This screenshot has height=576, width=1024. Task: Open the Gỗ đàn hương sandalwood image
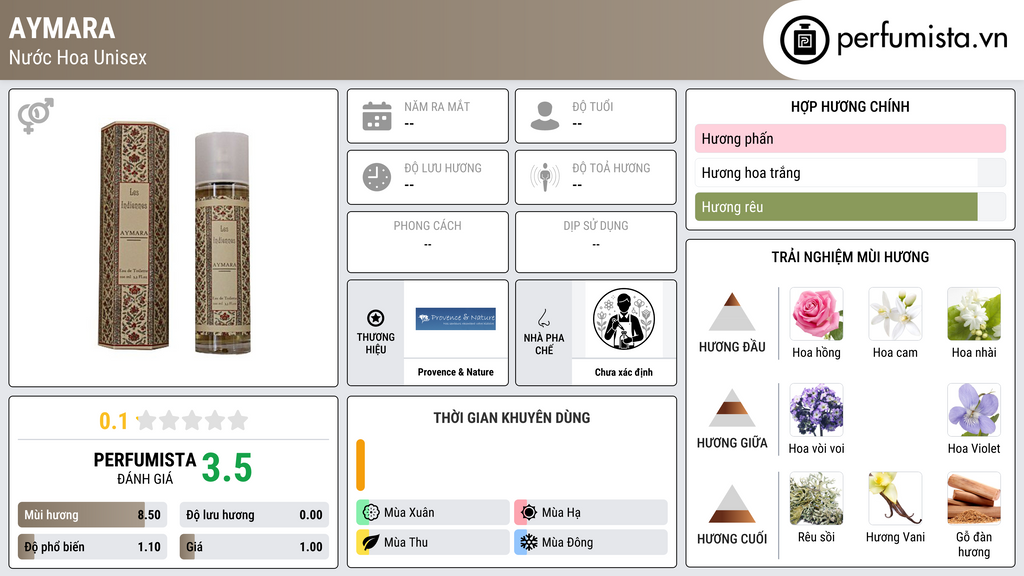pyautogui.click(x=974, y=499)
